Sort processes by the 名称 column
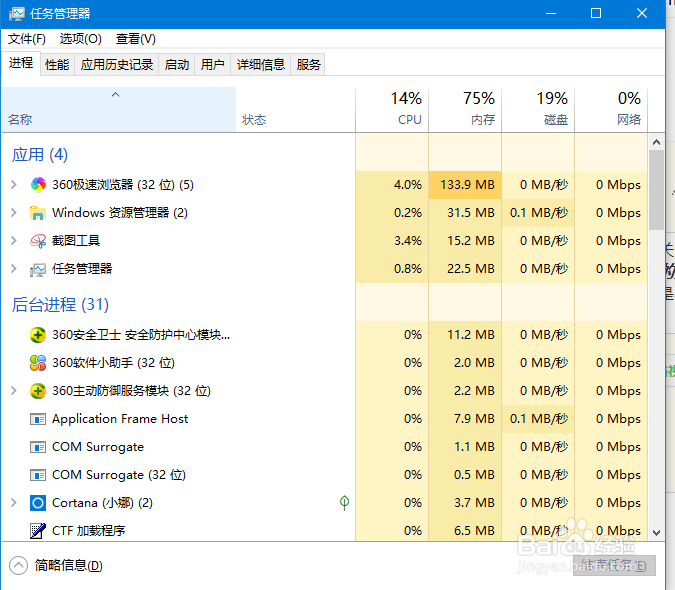The width and height of the screenshot is (675, 590). point(119,110)
